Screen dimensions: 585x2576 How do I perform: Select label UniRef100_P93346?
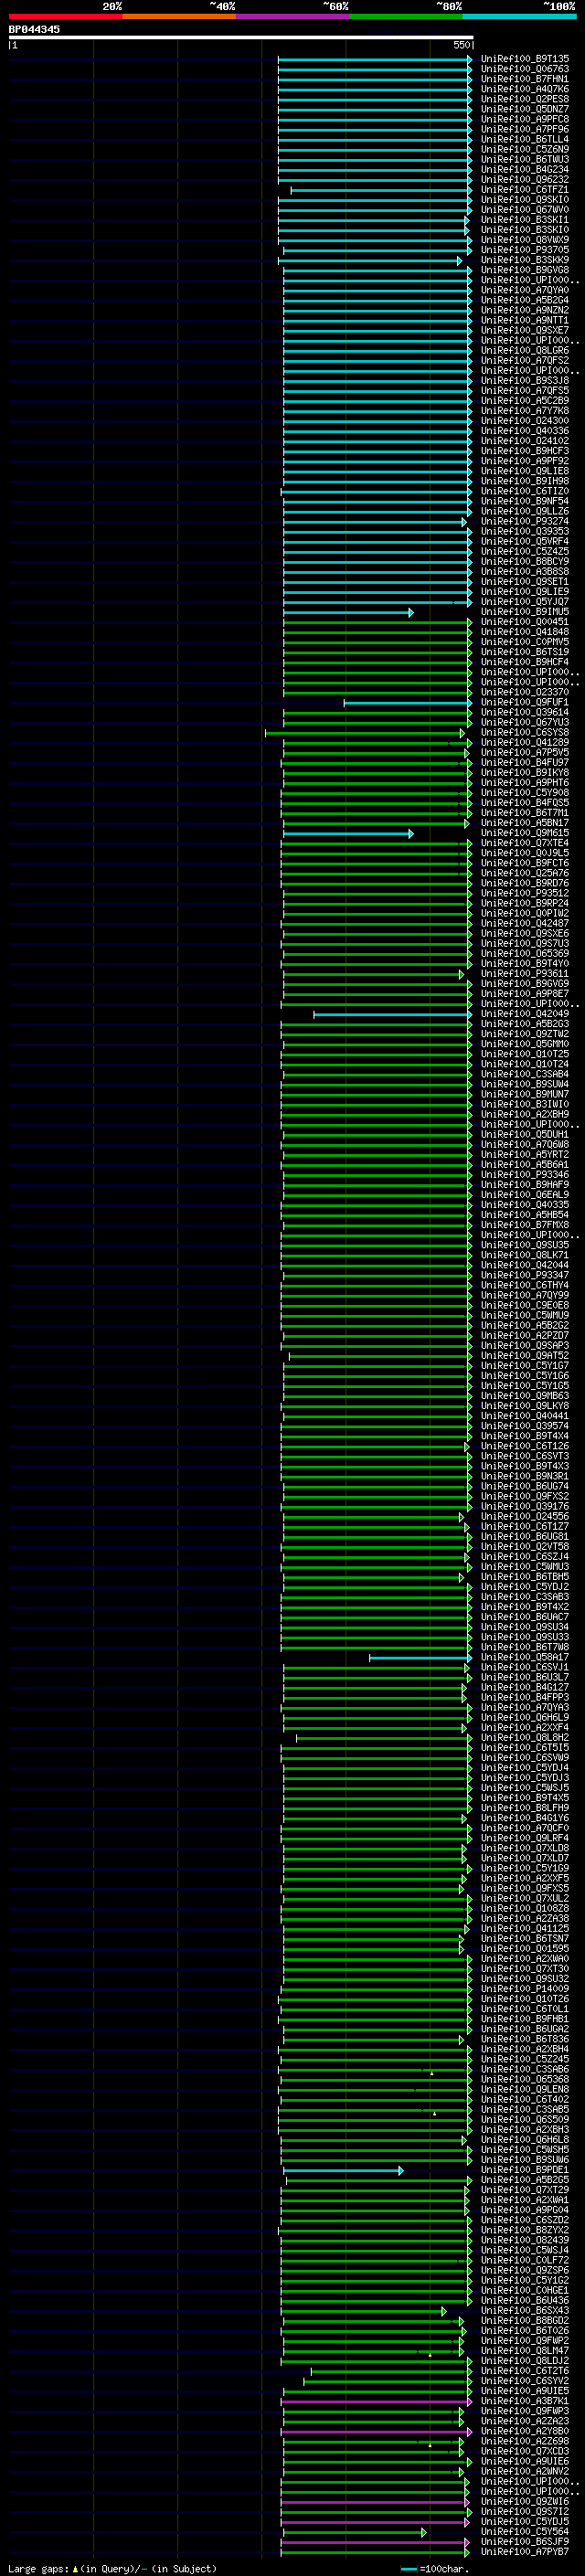[x=525, y=1175]
